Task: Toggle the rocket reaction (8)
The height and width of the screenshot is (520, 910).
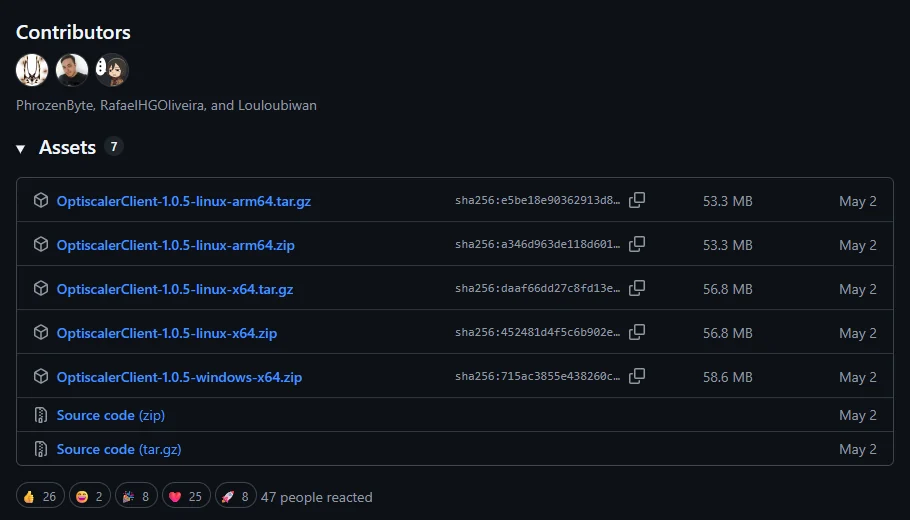Action: (236, 496)
